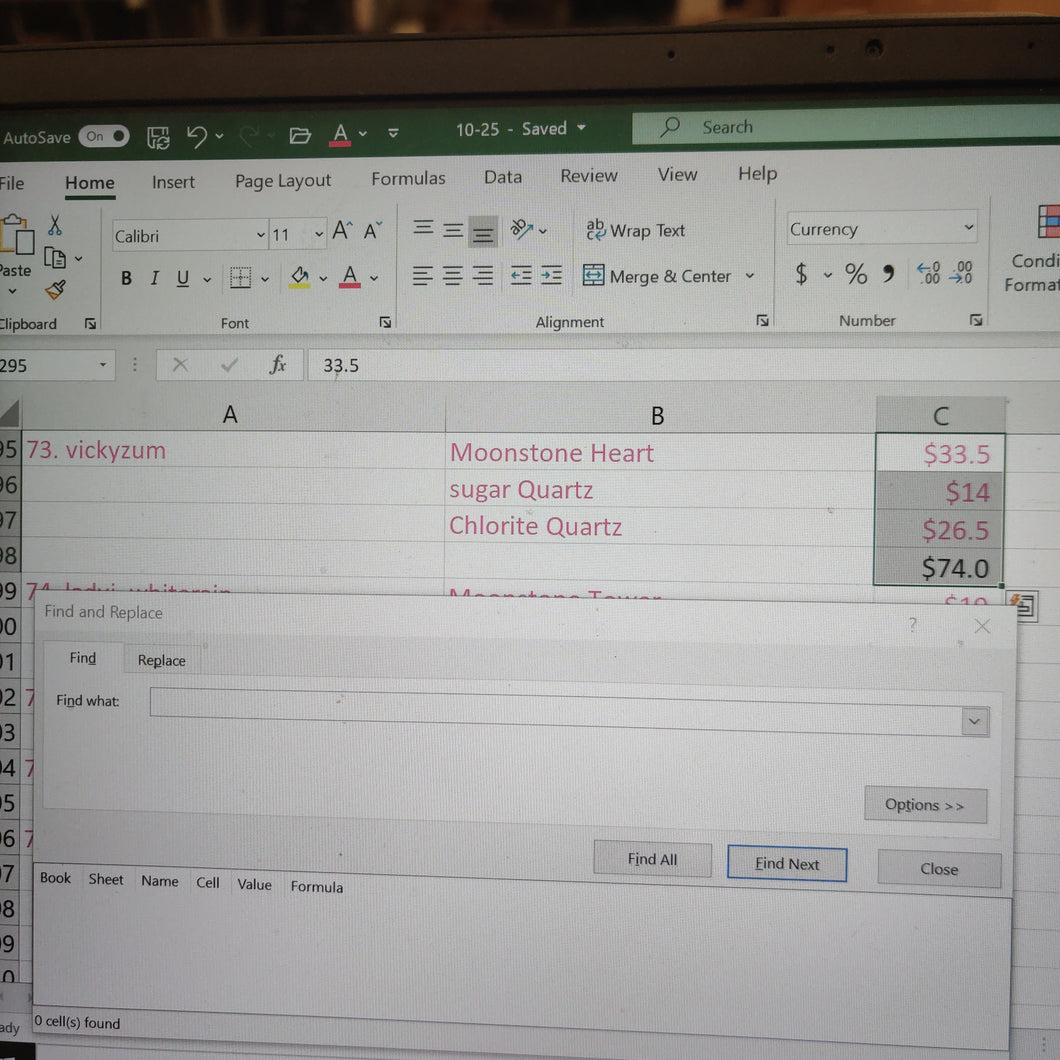
Task: Click Insert Function fx icon
Action: (x=277, y=365)
